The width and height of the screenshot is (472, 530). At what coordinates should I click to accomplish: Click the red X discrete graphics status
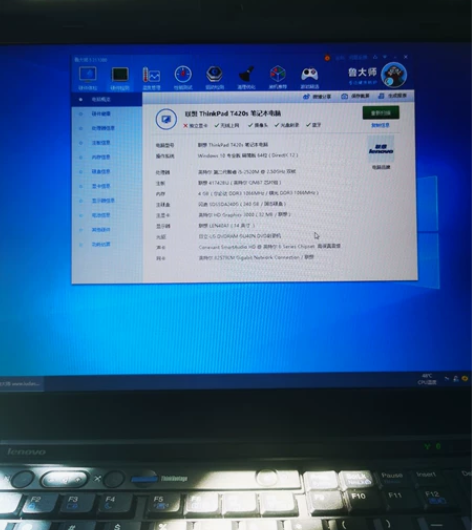pyautogui.click(x=195, y=126)
